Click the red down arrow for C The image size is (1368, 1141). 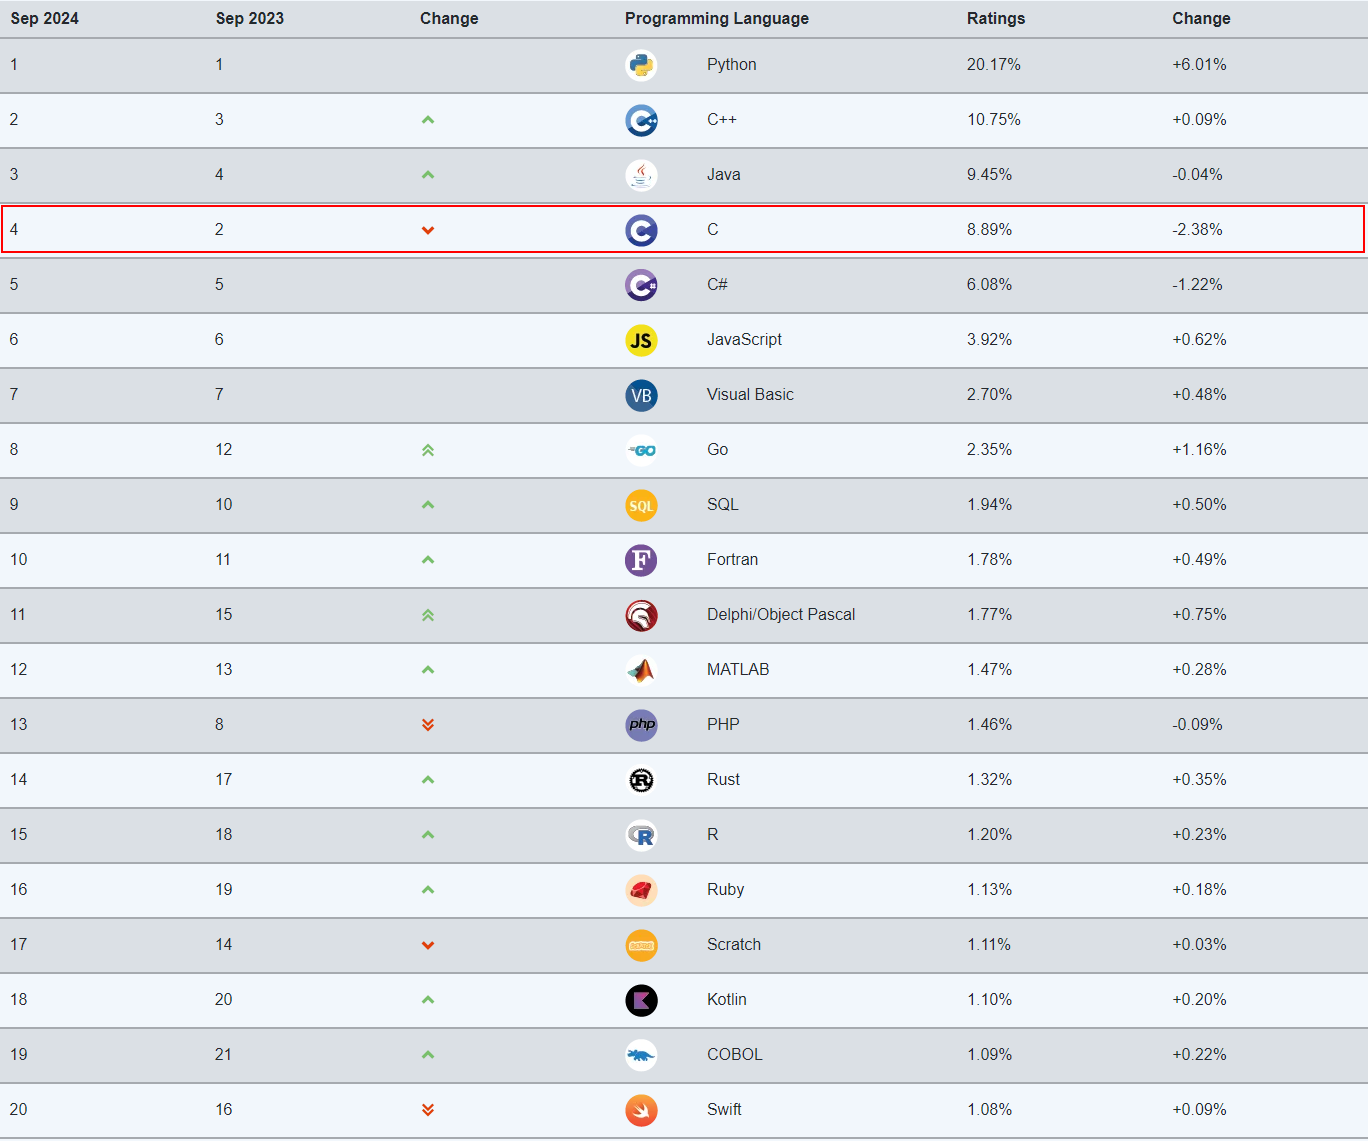[428, 230]
